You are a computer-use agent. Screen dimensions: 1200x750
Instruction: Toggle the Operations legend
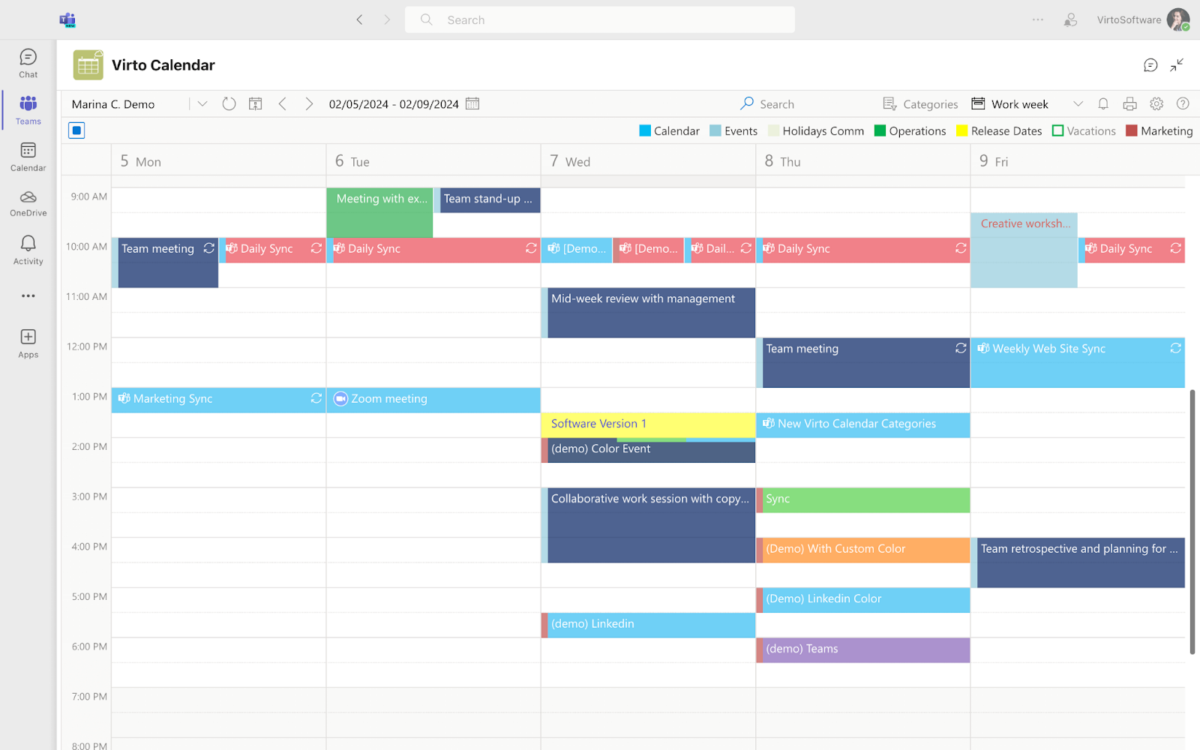[x=910, y=131]
